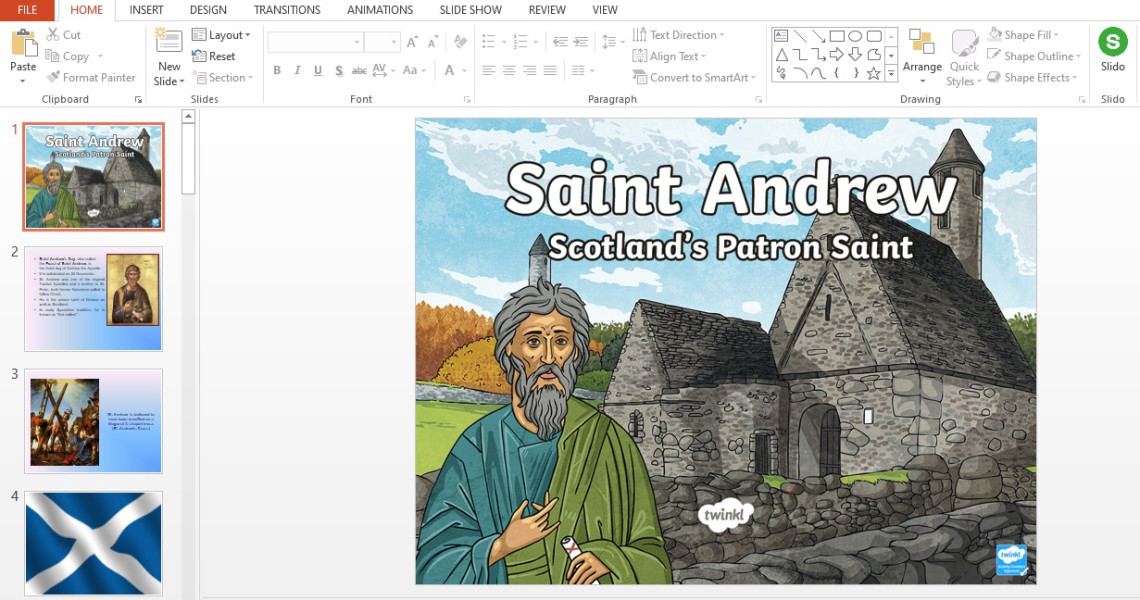Click the New Slide icon
The height and width of the screenshot is (600, 1140).
coord(169,42)
